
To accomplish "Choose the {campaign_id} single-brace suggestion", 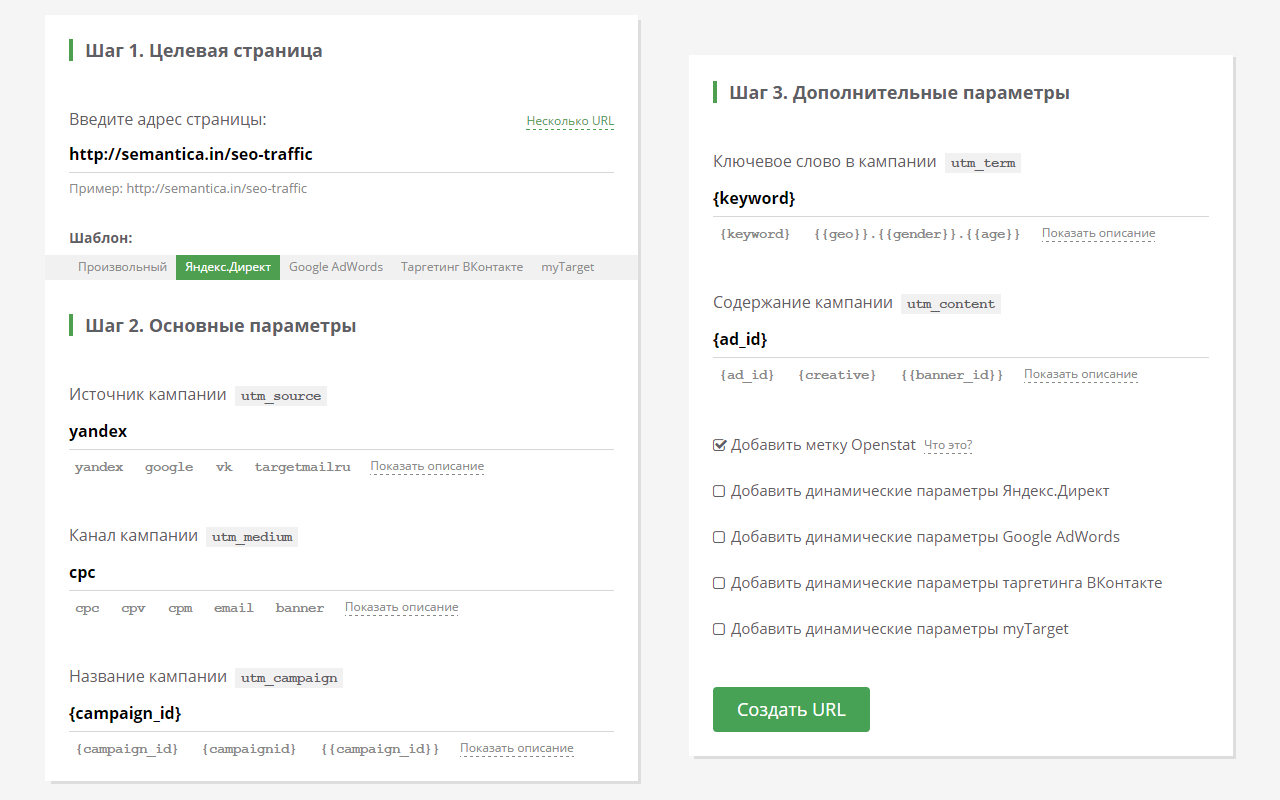I will pyautogui.click(x=127, y=749).
